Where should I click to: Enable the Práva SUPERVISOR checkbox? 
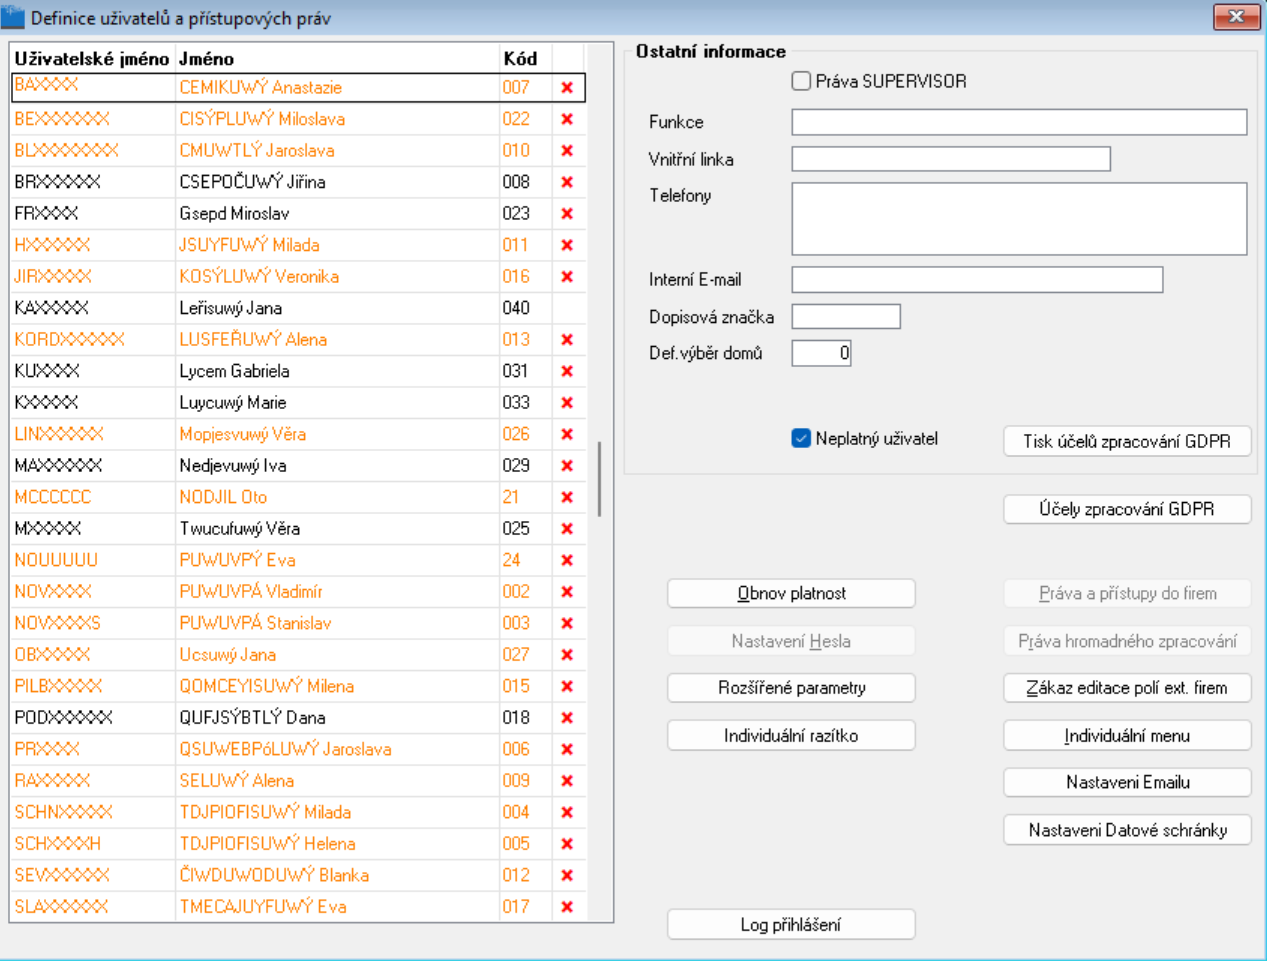point(801,82)
